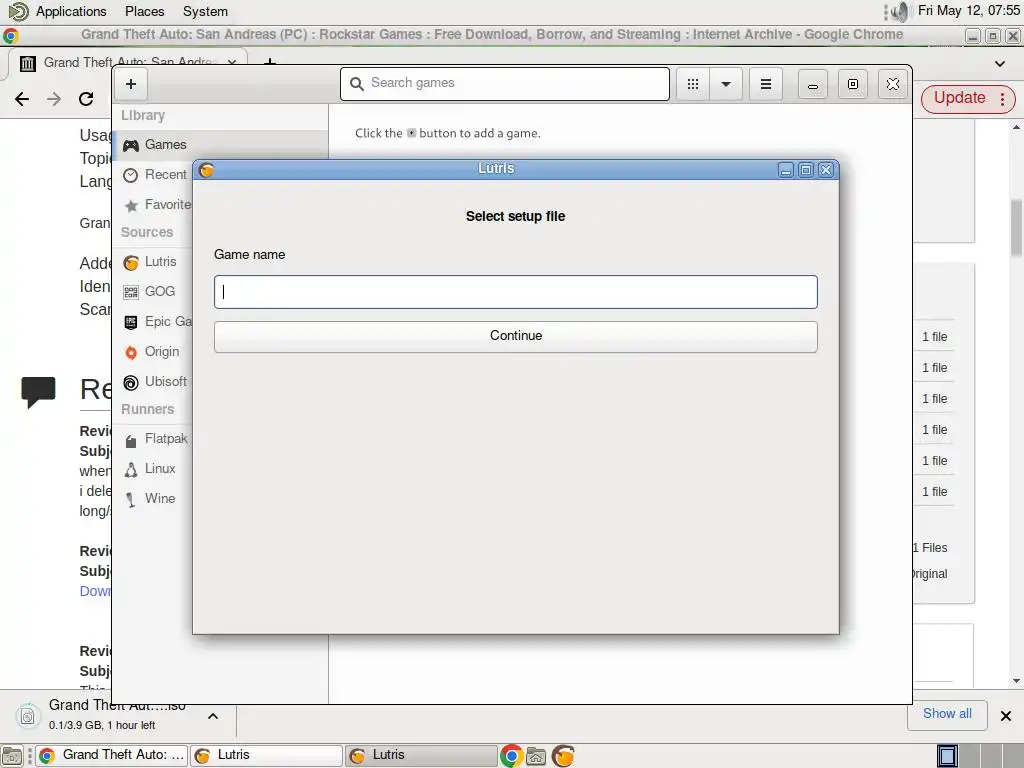Maximize the Select setup file dialog
1024x768 pixels.
coord(806,170)
